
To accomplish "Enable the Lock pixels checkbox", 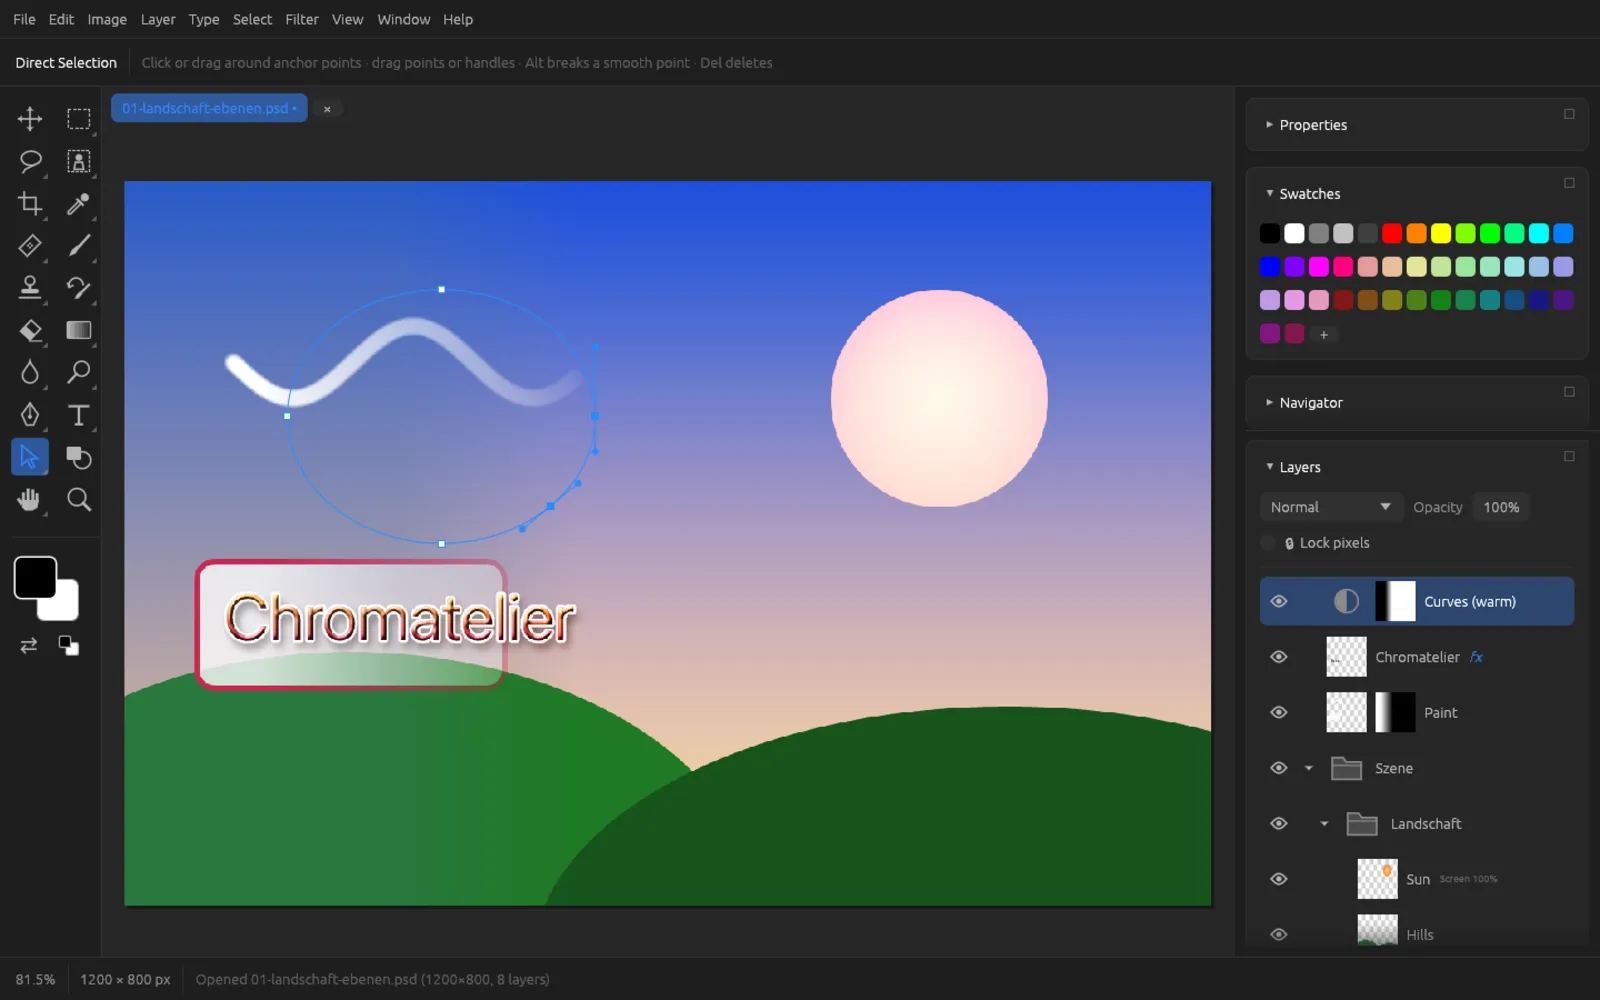I will 1268,543.
